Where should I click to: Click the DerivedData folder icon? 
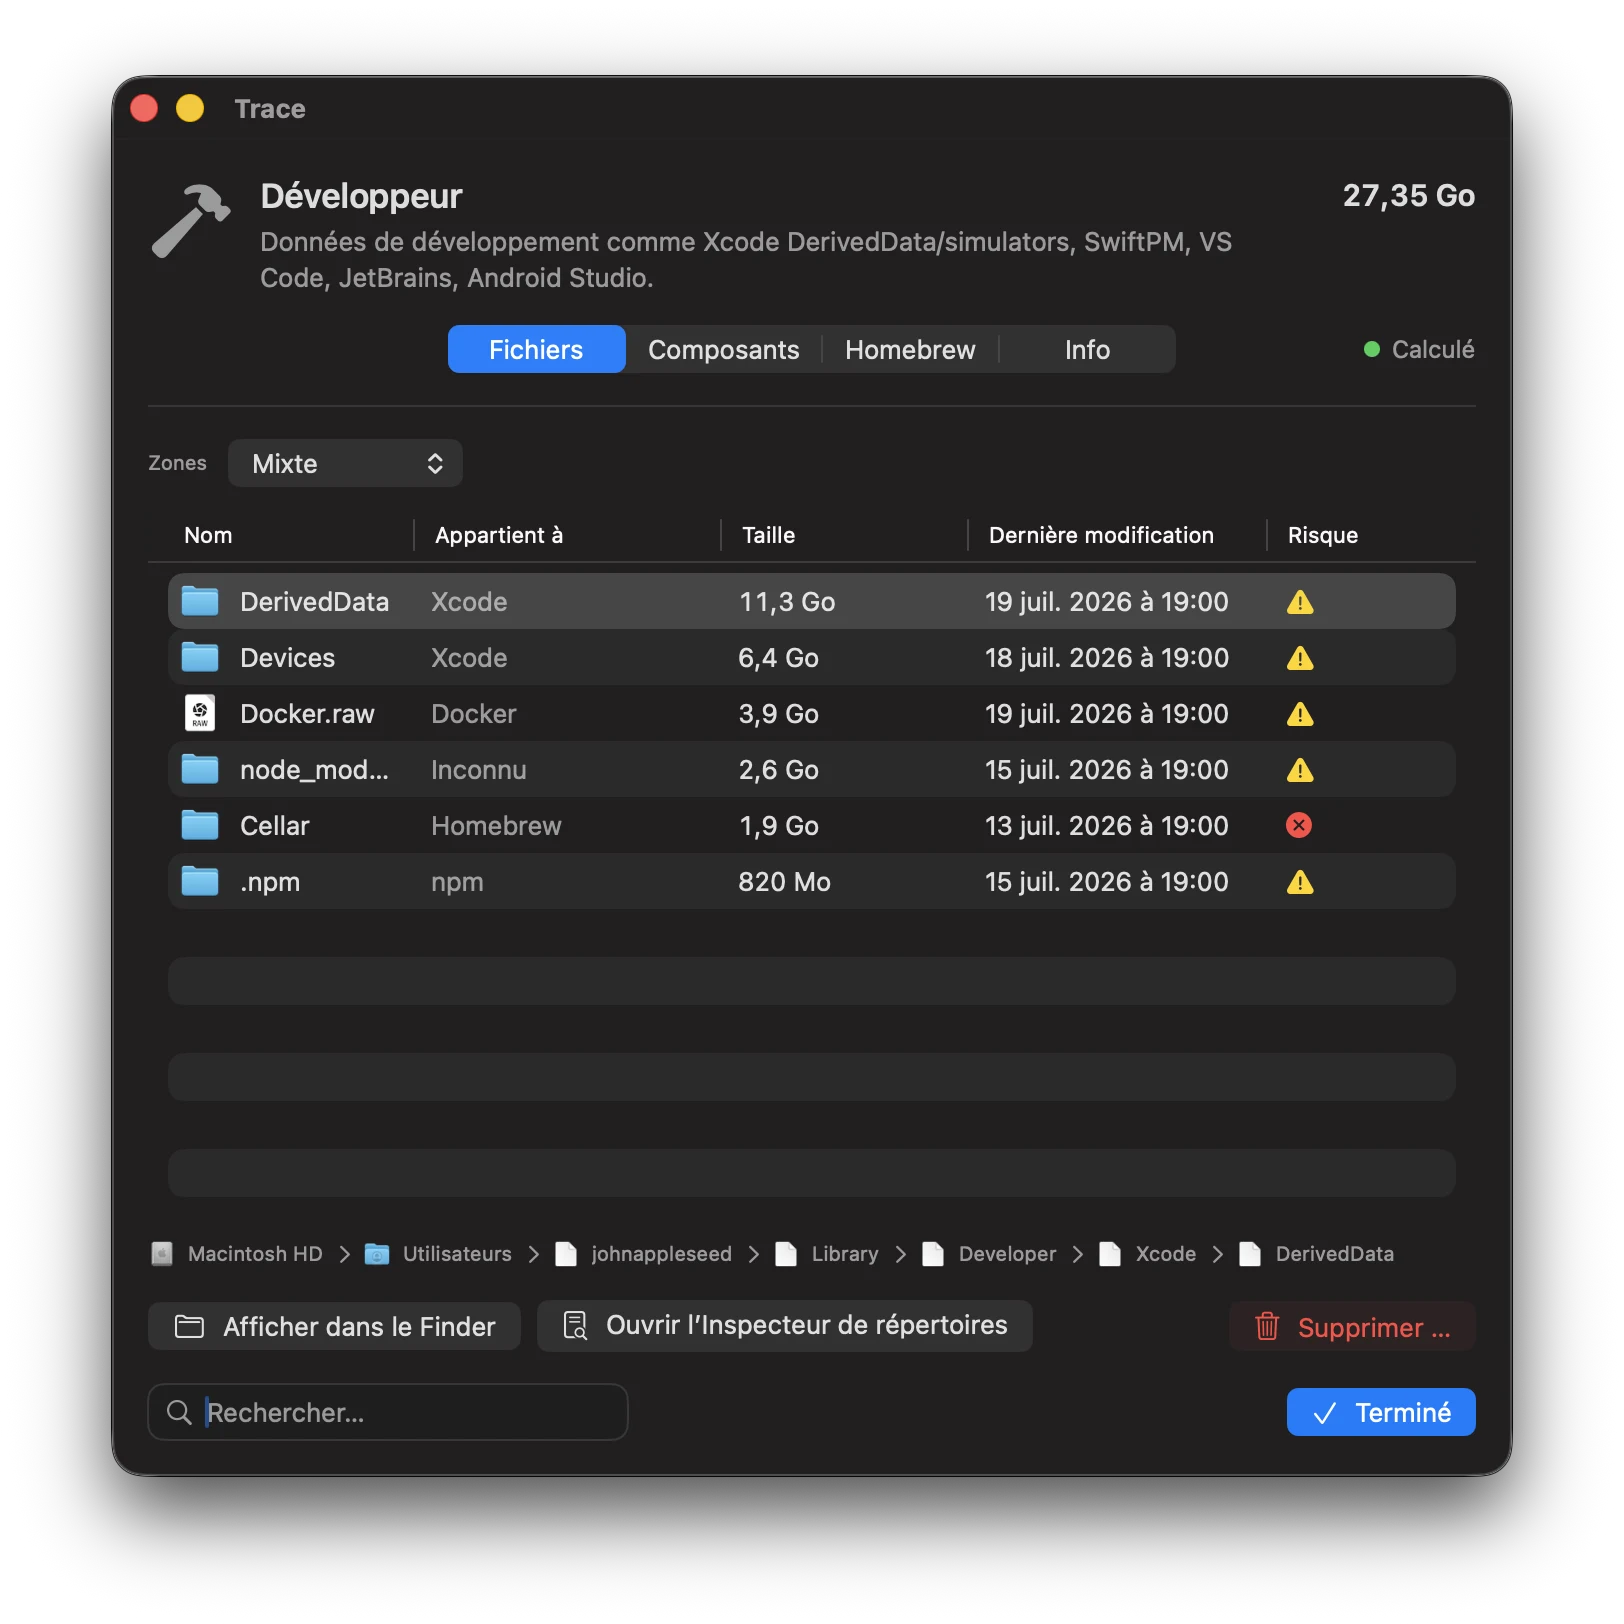(x=200, y=601)
